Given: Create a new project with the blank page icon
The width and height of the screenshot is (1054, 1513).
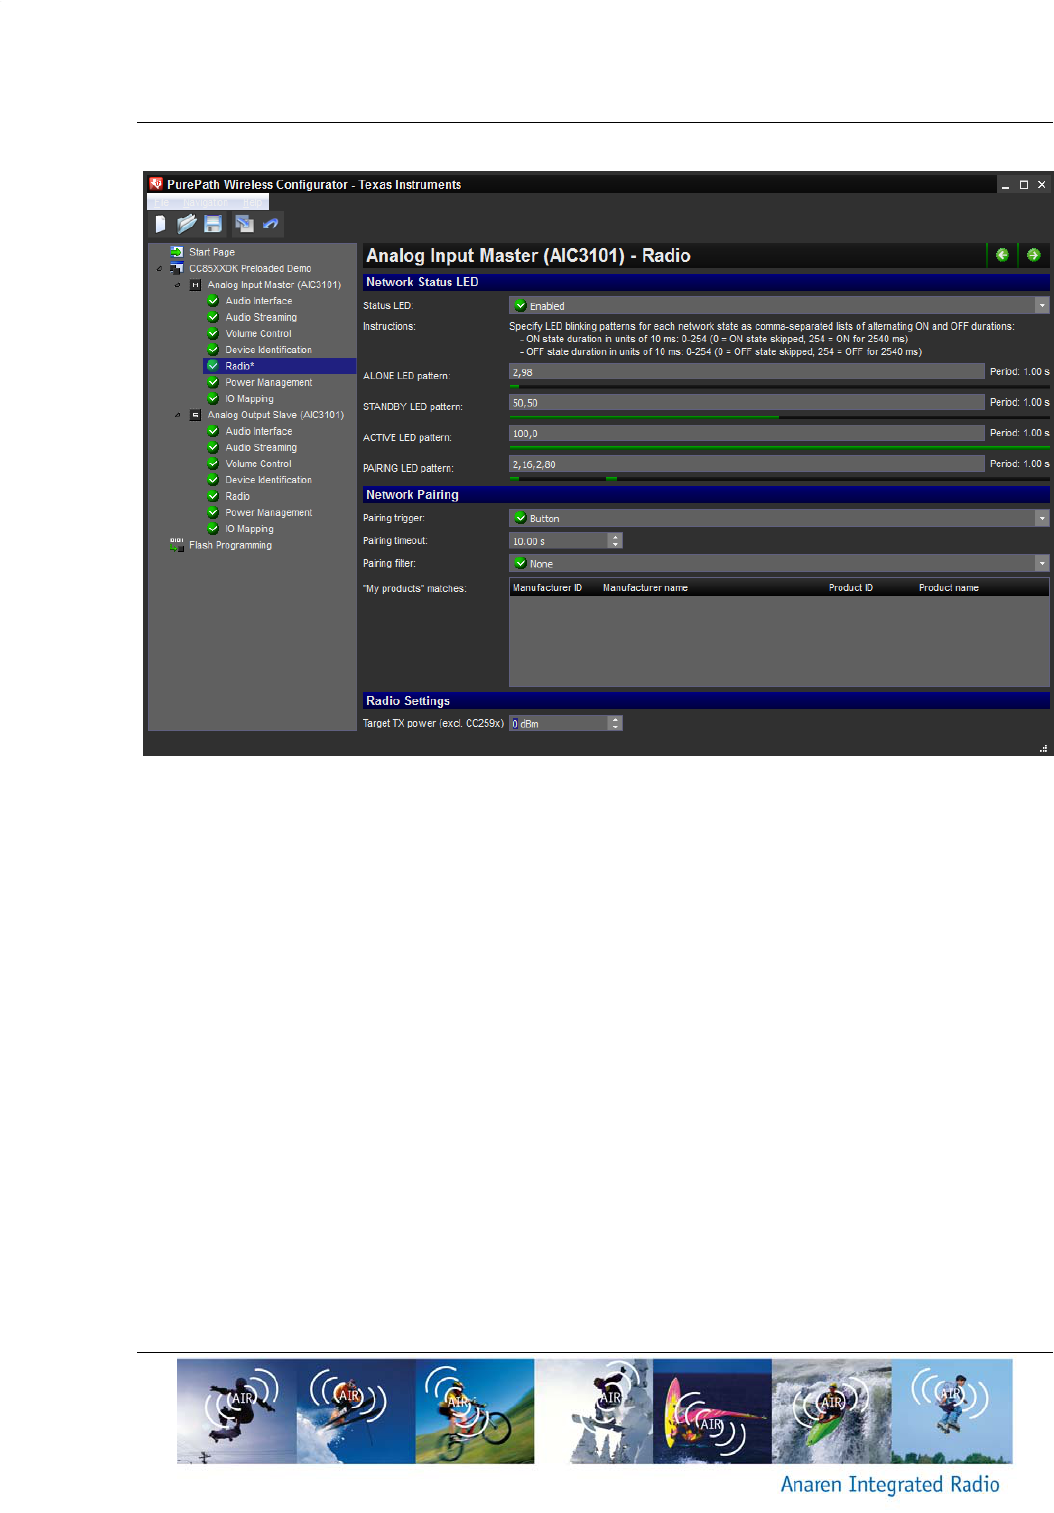Looking at the screenshot, I should pos(160,224).
